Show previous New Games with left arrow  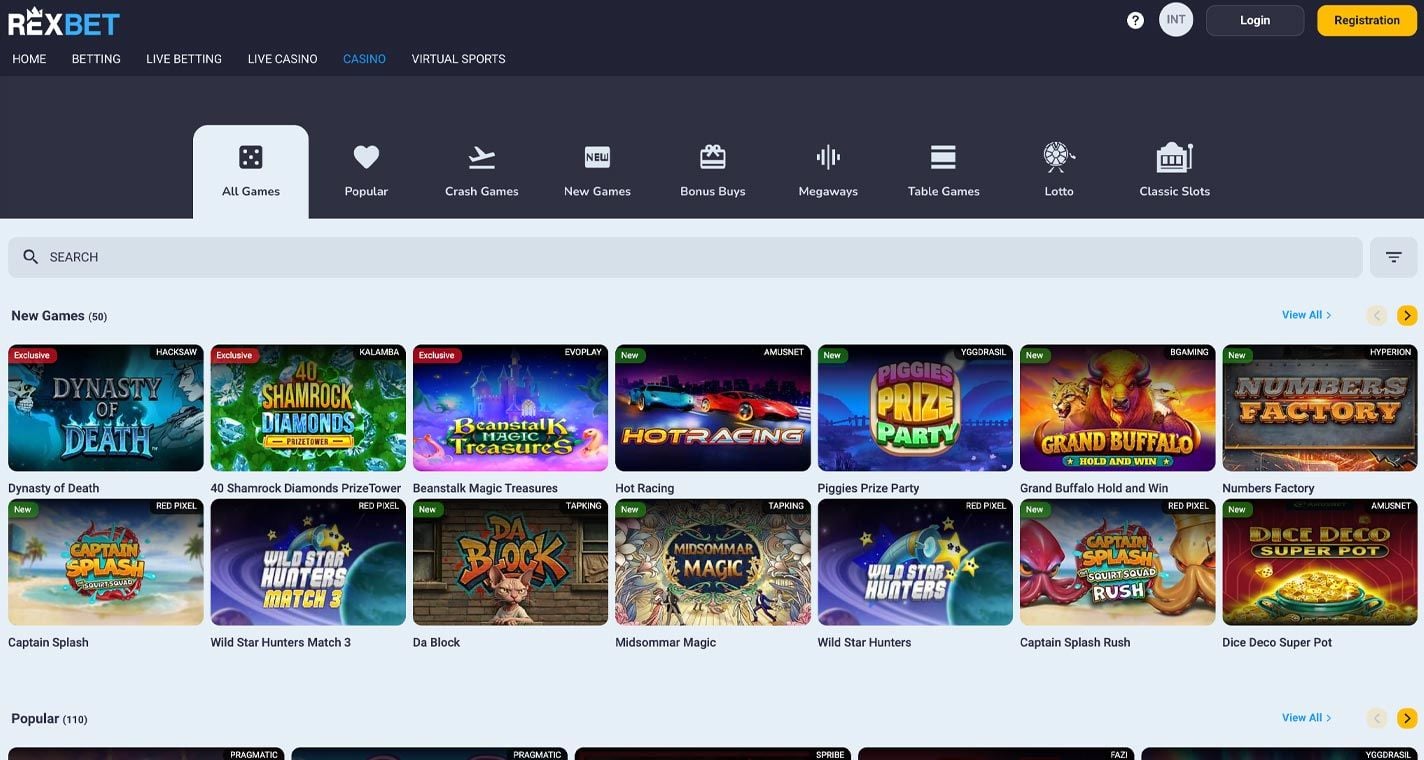(x=1377, y=316)
